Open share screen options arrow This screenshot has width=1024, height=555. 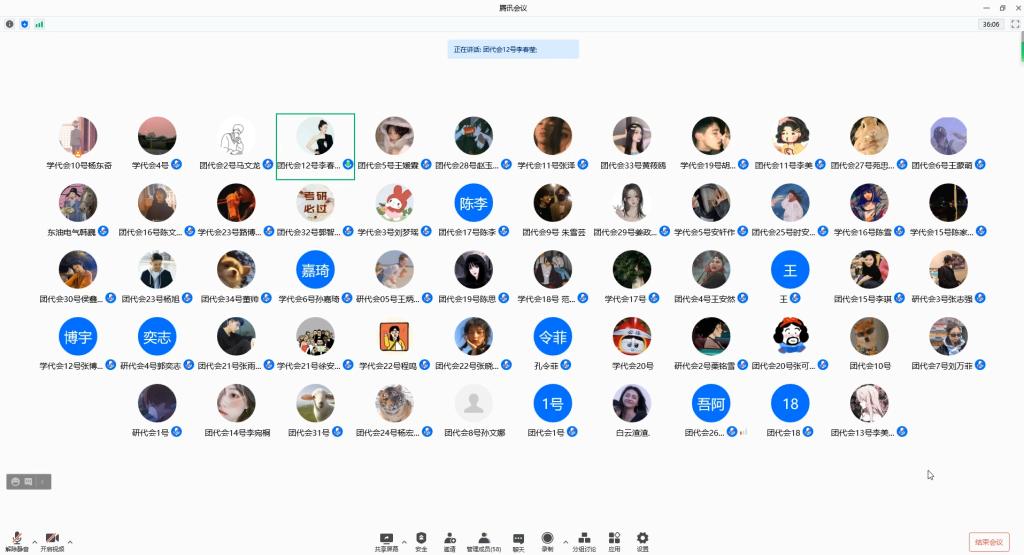(x=404, y=542)
